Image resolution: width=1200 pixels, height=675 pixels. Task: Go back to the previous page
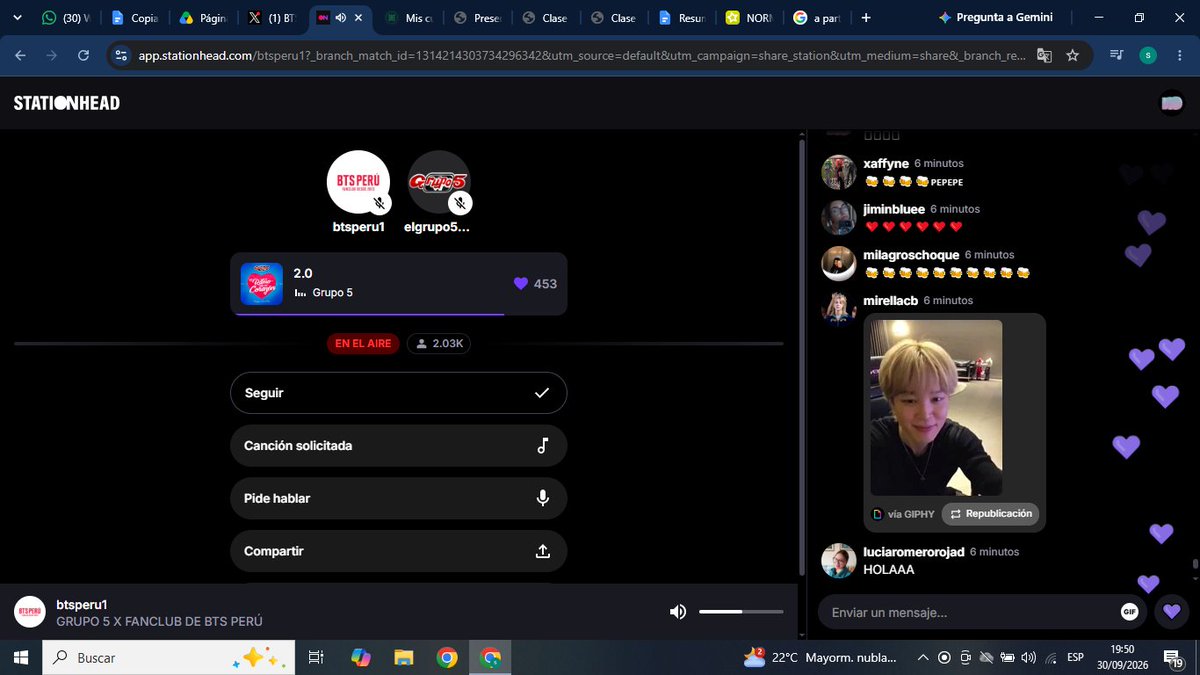click(20, 56)
